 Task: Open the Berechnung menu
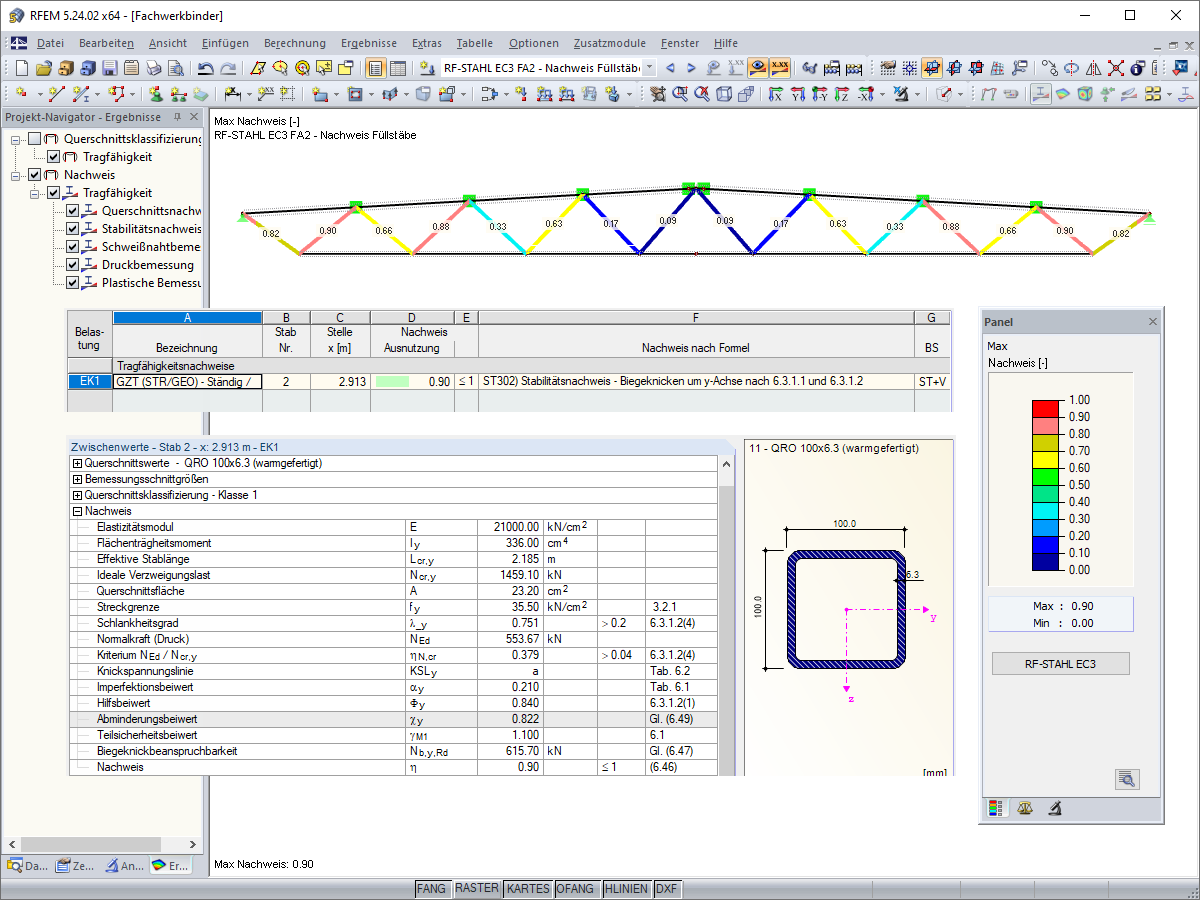[295, 43]
